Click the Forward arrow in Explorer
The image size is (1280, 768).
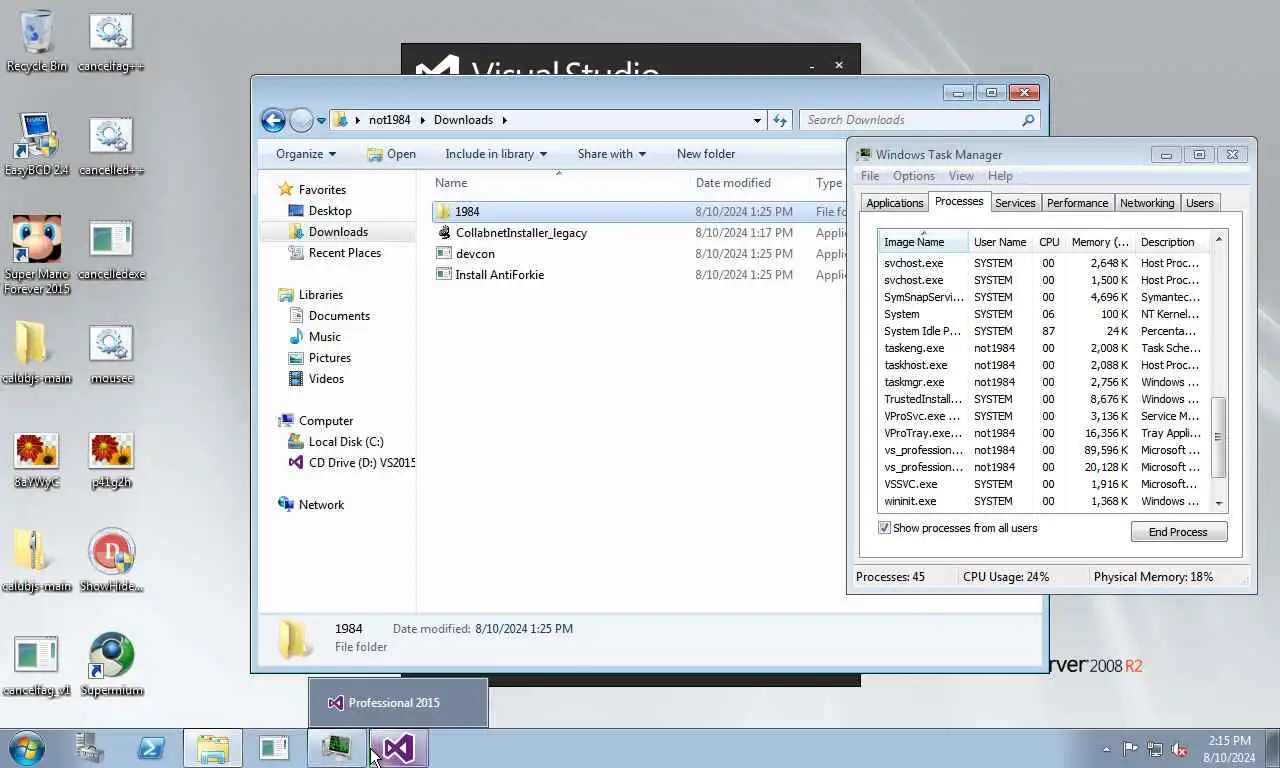tap(301, 120)
